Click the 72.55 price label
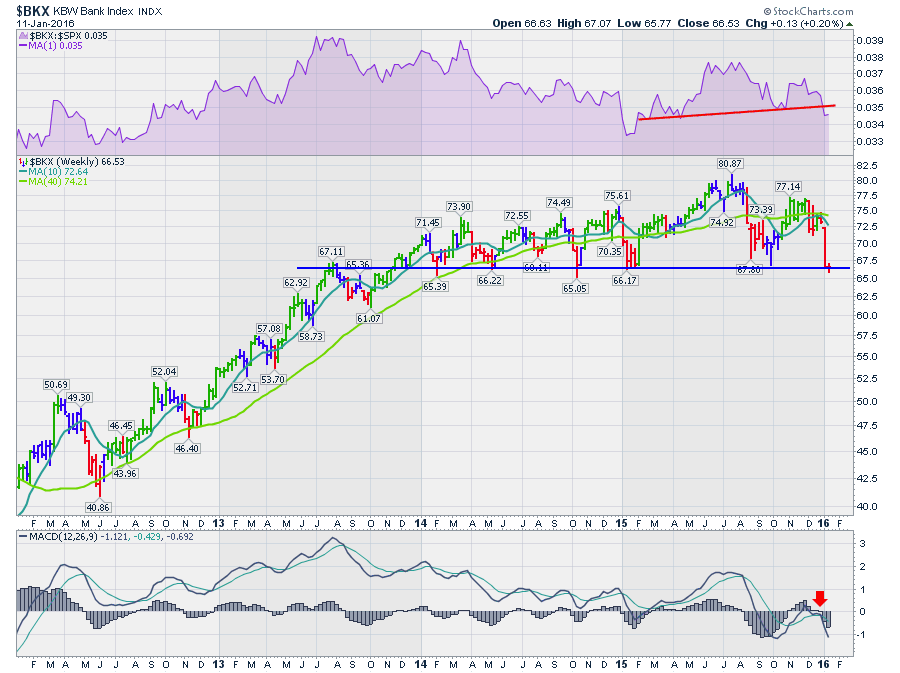The width and height of the screenshot is (900, 673). (517, 216)
